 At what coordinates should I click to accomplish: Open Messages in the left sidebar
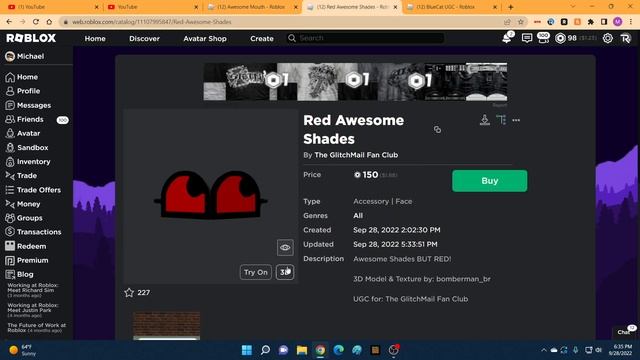pos(34,105)
